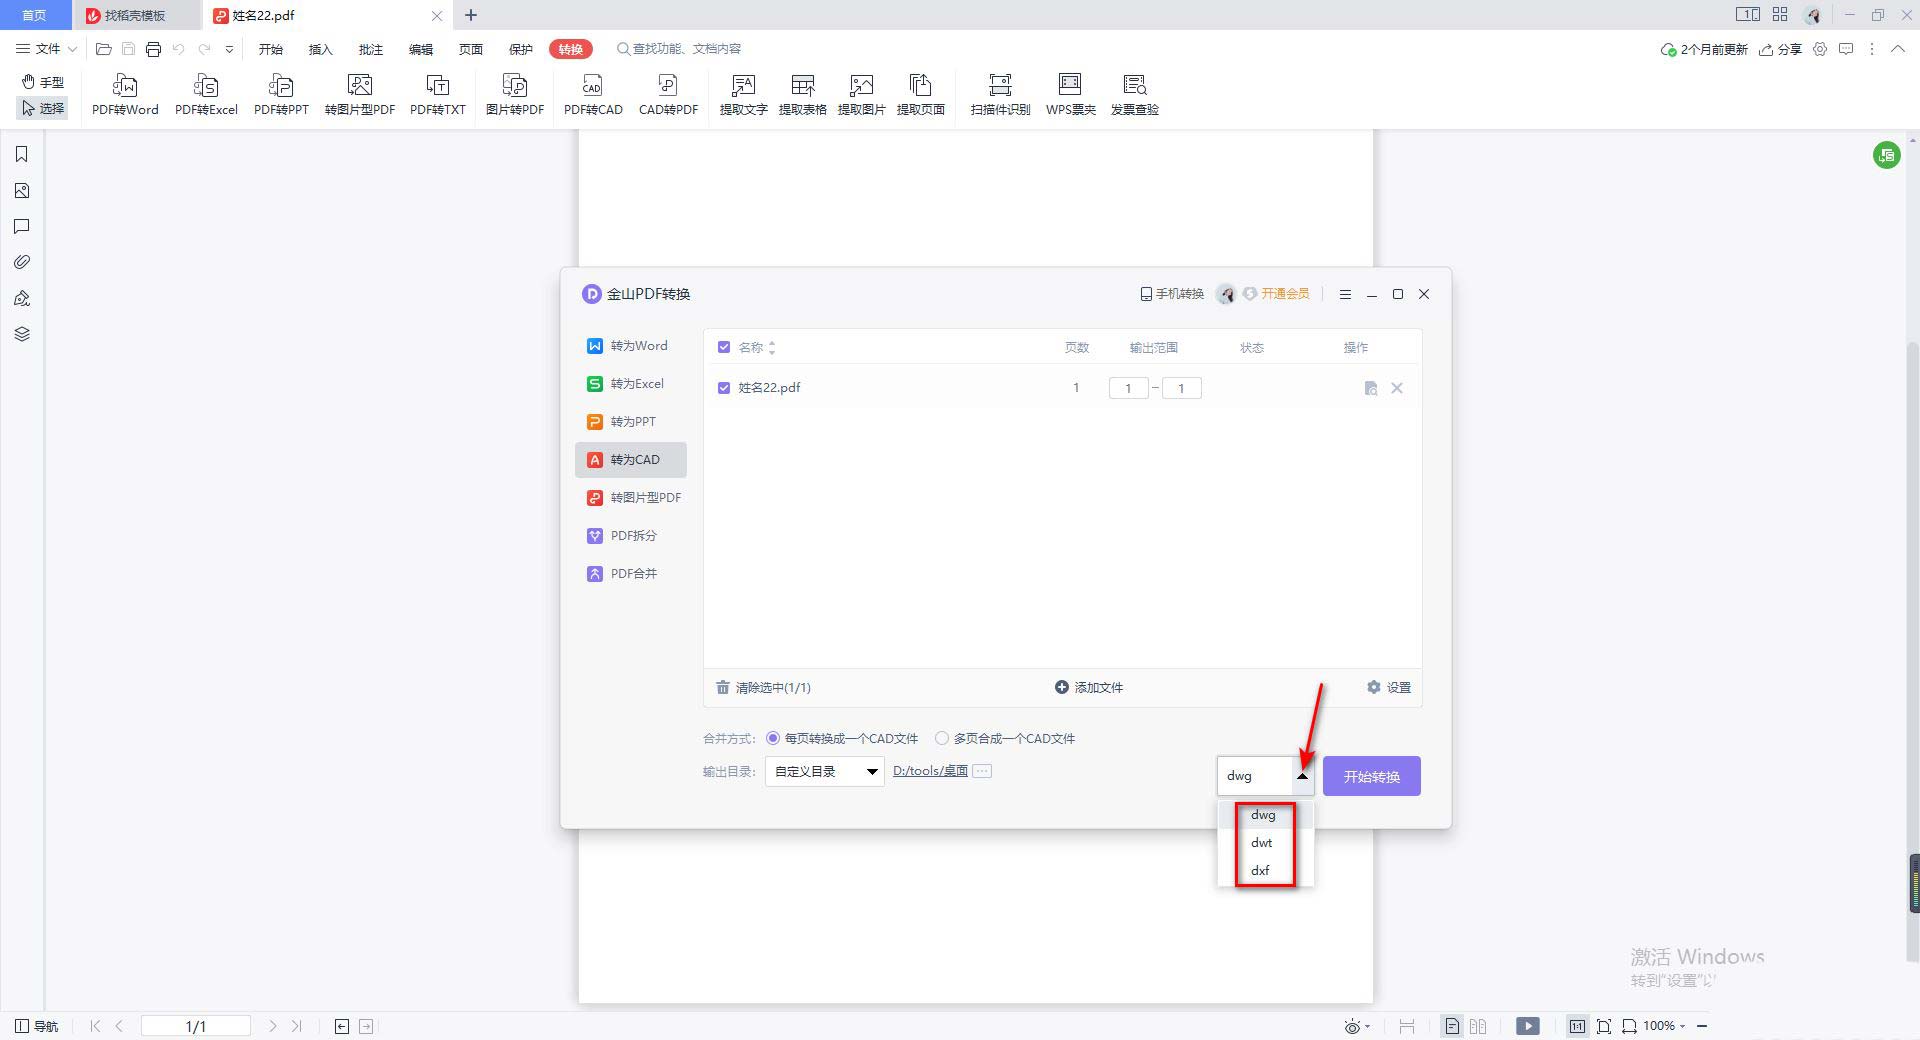Open 扫描件识别 OCR tool
The height and width of the screenshot is (1040, 1920).
coord(1000,95)
